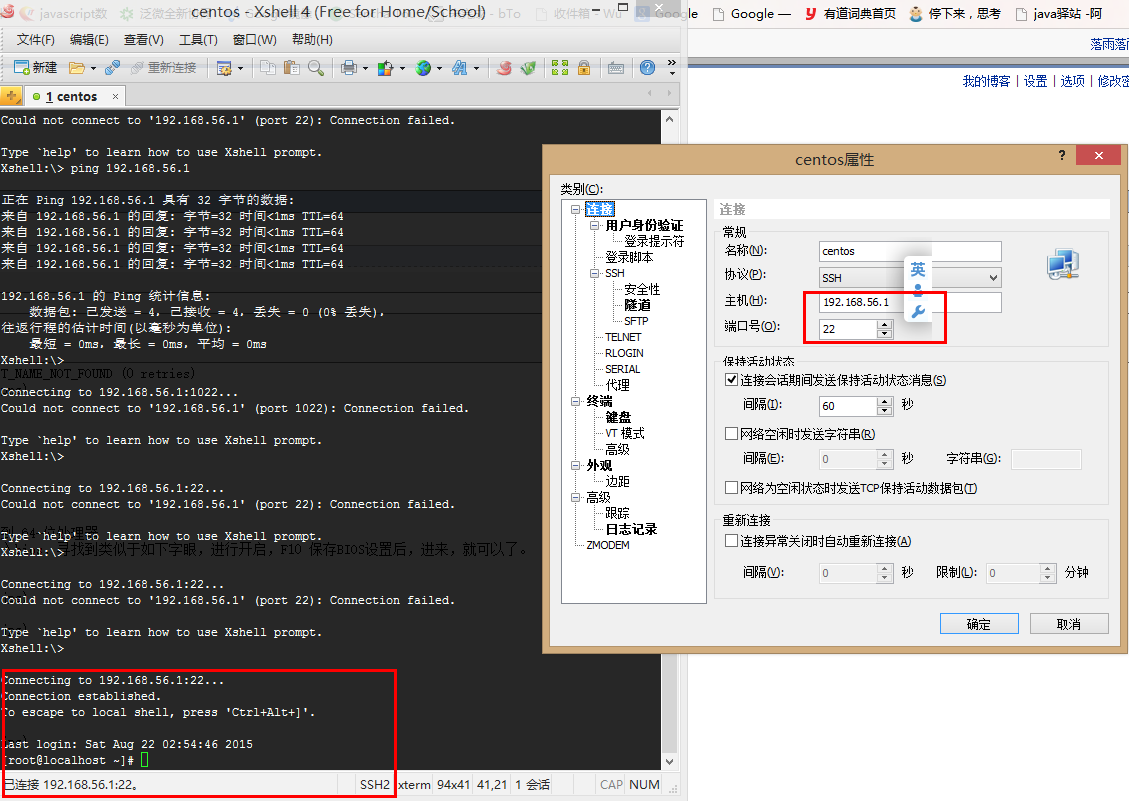Click the color scheme icon
The image size is (1129, 801).
386,68
